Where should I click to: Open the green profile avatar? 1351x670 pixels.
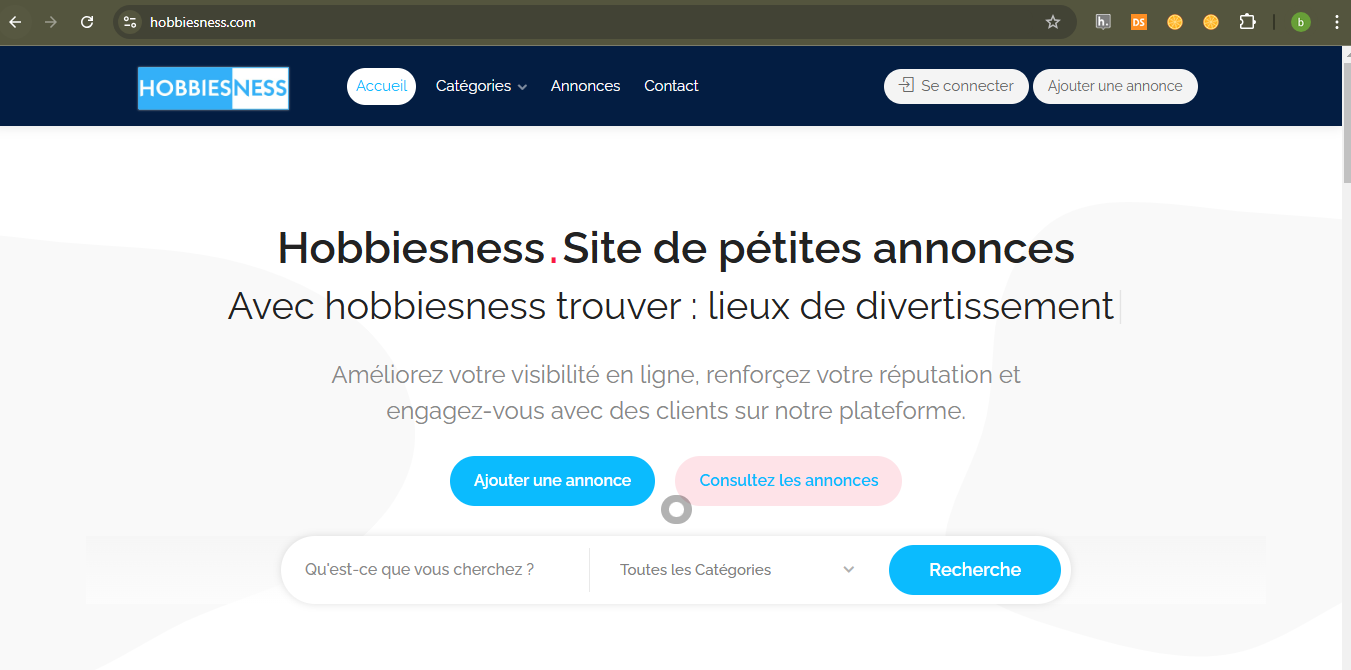[x=1301, y=22]
